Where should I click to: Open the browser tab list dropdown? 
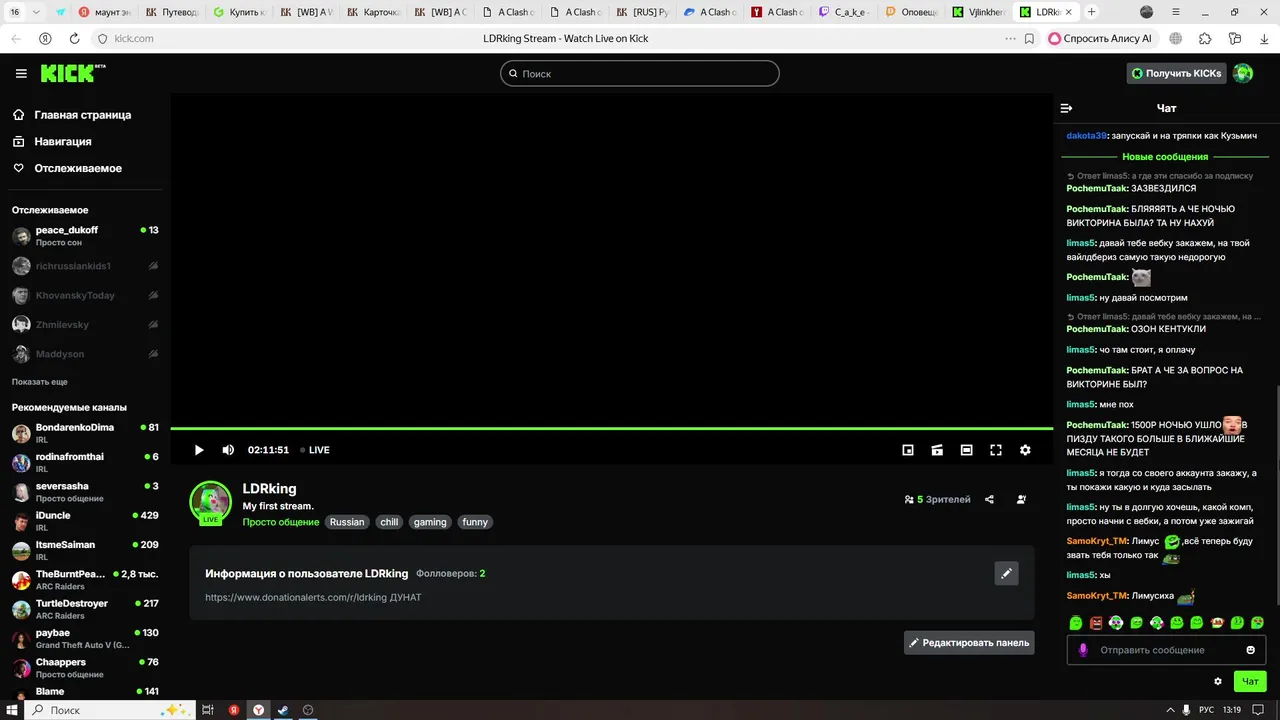(37, 12)
